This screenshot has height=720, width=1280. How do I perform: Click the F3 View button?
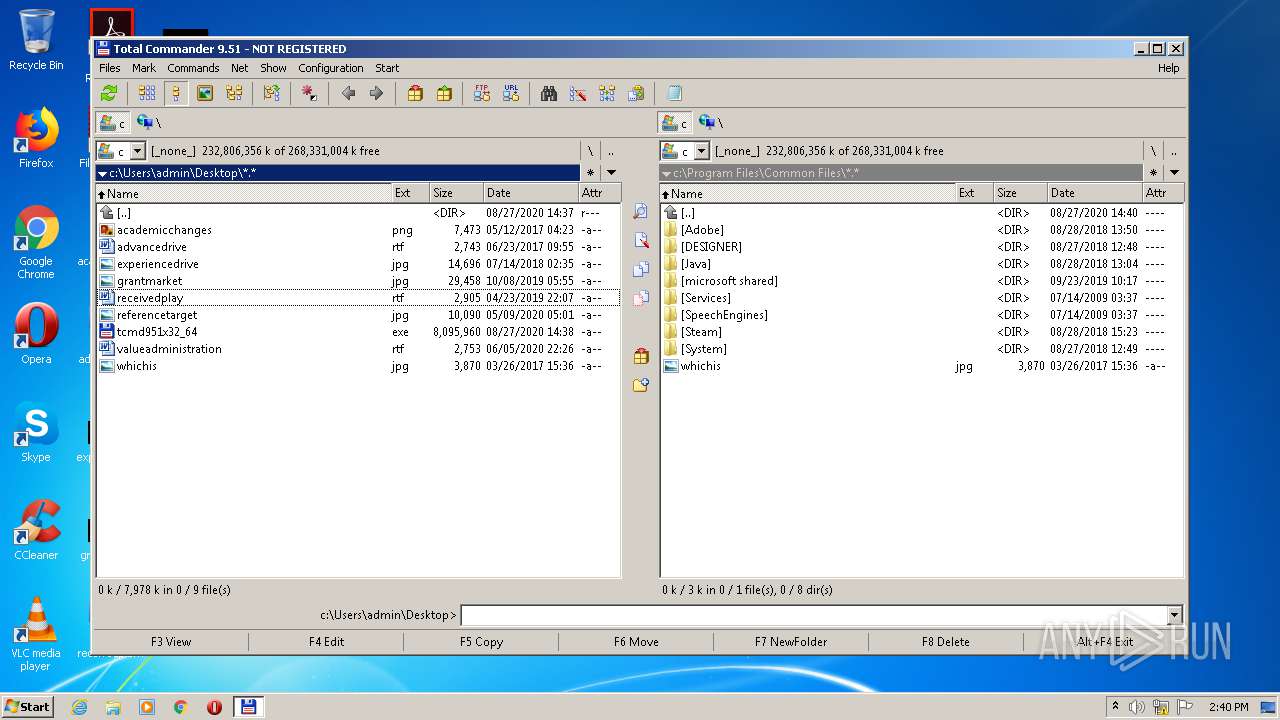[x=171, y=642]
